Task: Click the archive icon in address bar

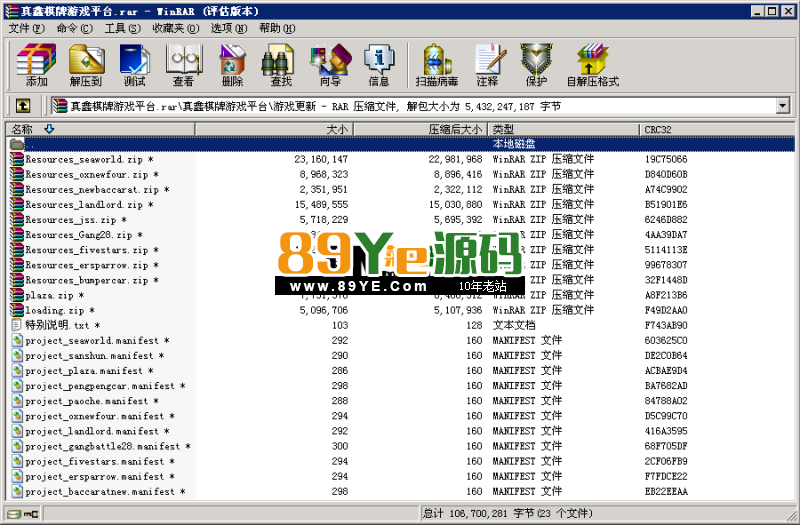Action: point(60,106)
